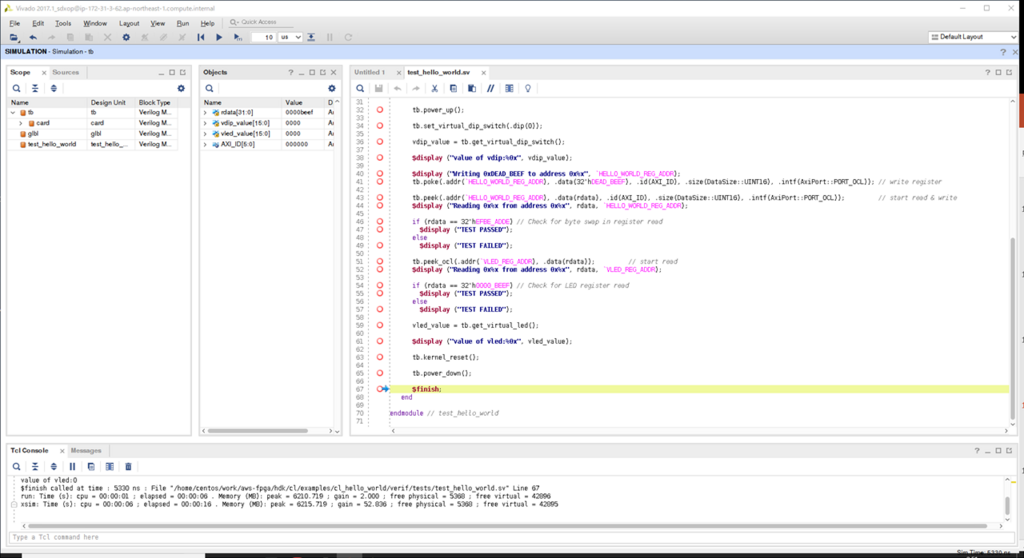Image resolution: width=1024 pixels, height=558 pixels.
Task: Toggle the breakpoint on line 67 ($finish)
Action: point(379,389)
